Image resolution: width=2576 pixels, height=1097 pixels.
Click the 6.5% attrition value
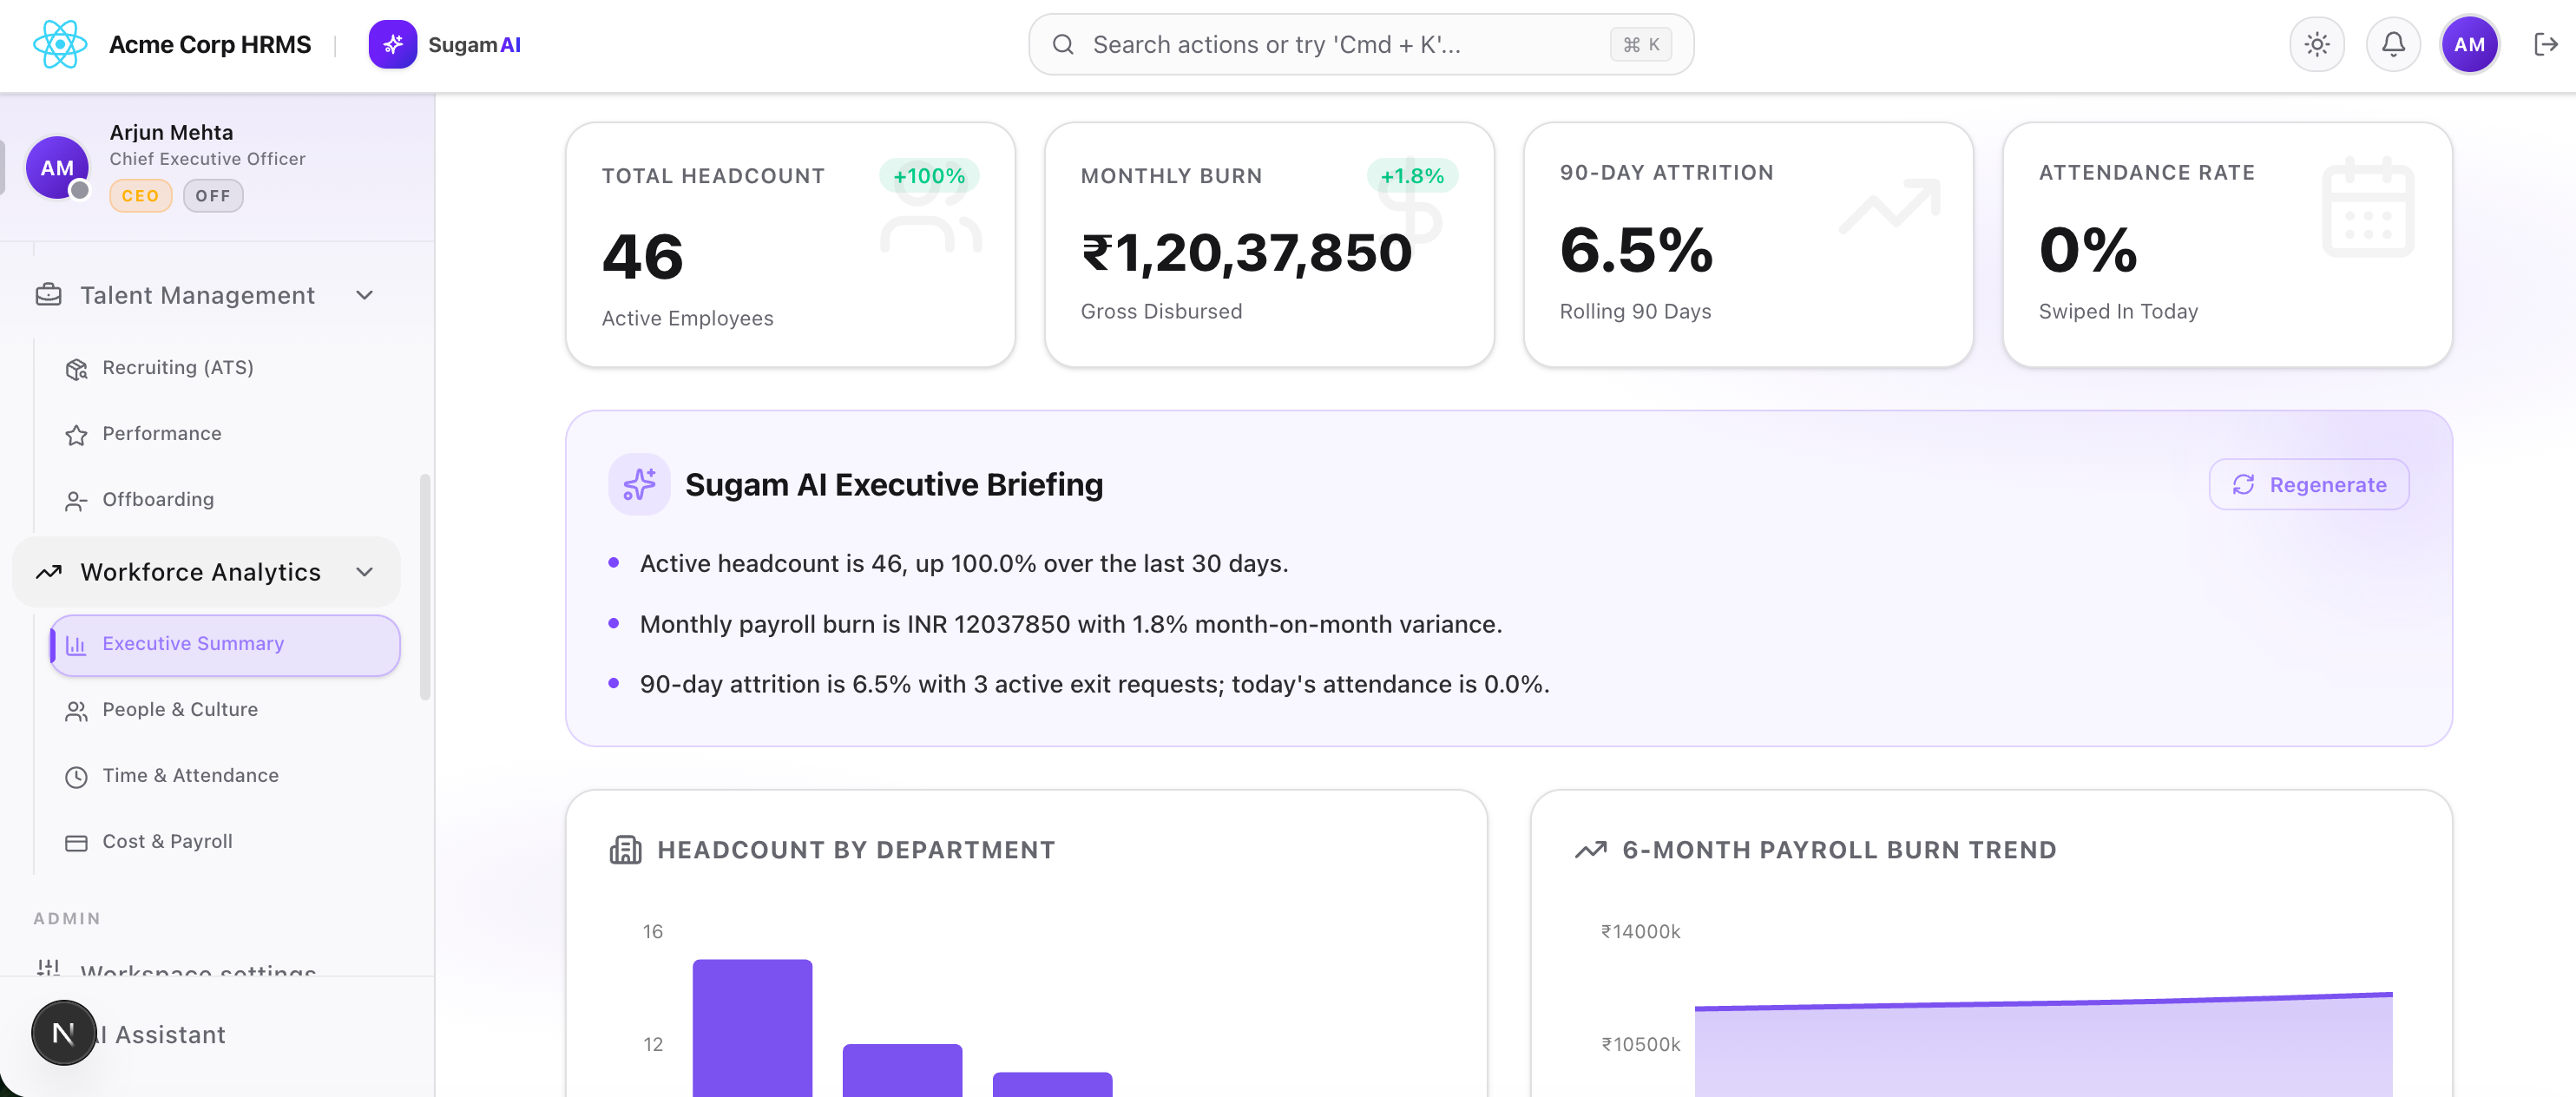coord(1636,249)
